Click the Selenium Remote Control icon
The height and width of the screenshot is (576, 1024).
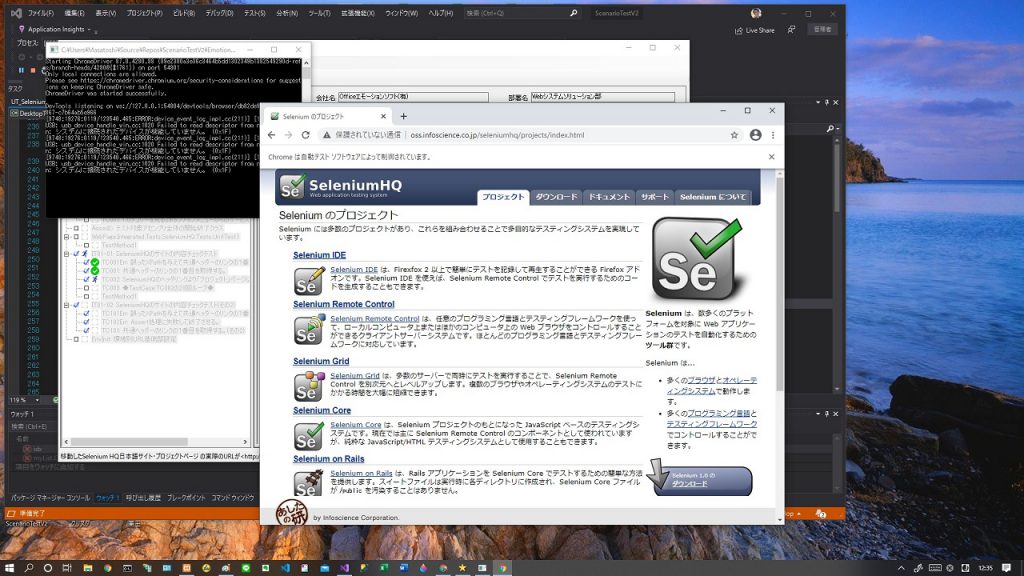tap(309, 330)
